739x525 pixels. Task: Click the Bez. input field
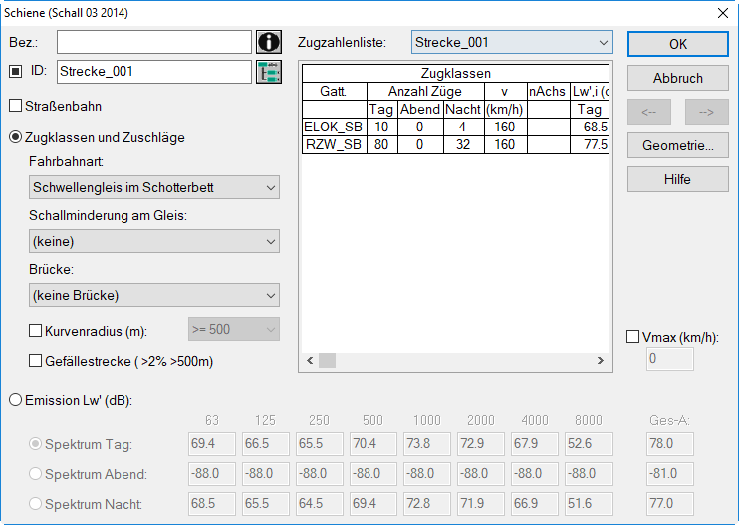click(154, 42)
